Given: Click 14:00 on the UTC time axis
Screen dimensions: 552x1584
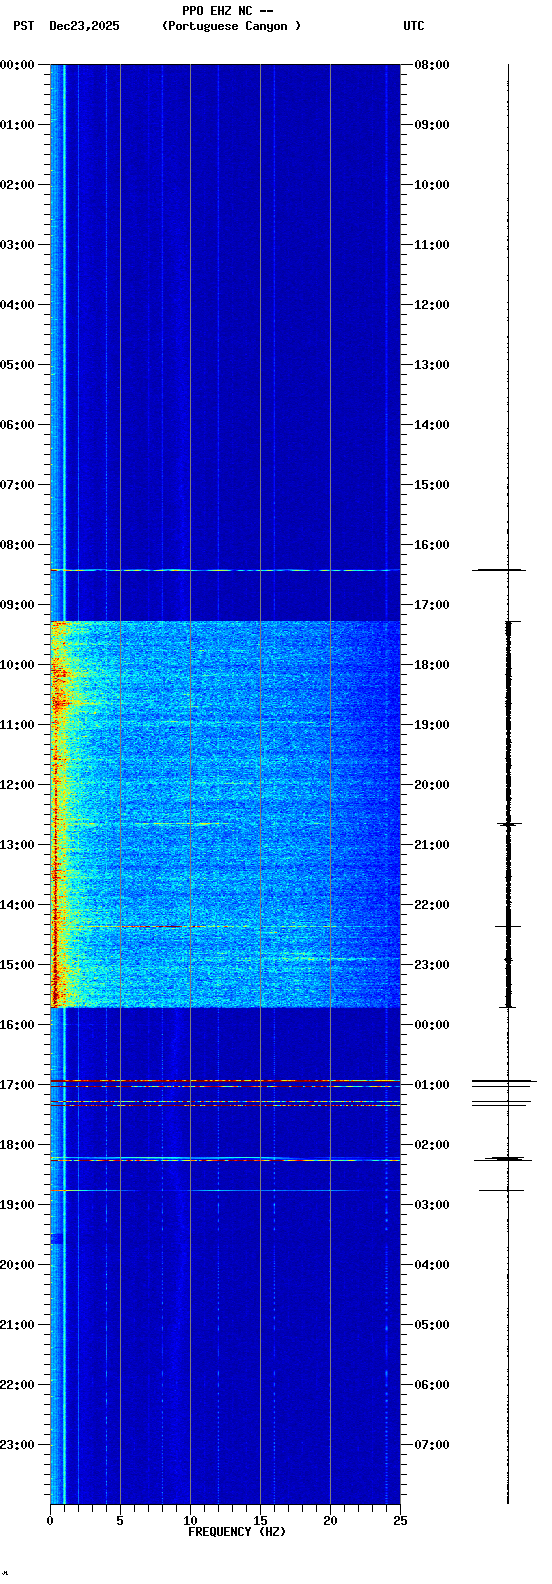Looking at the screenshot, I should (x=432, y=425).
